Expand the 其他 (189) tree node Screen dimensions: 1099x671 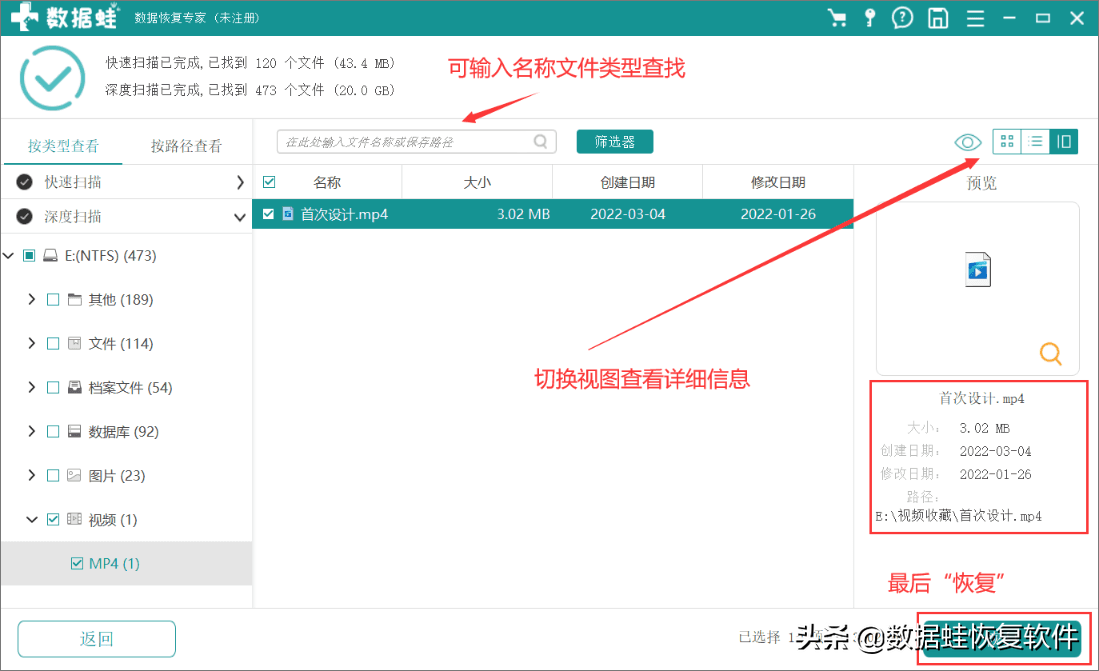(x=32, y=299)
